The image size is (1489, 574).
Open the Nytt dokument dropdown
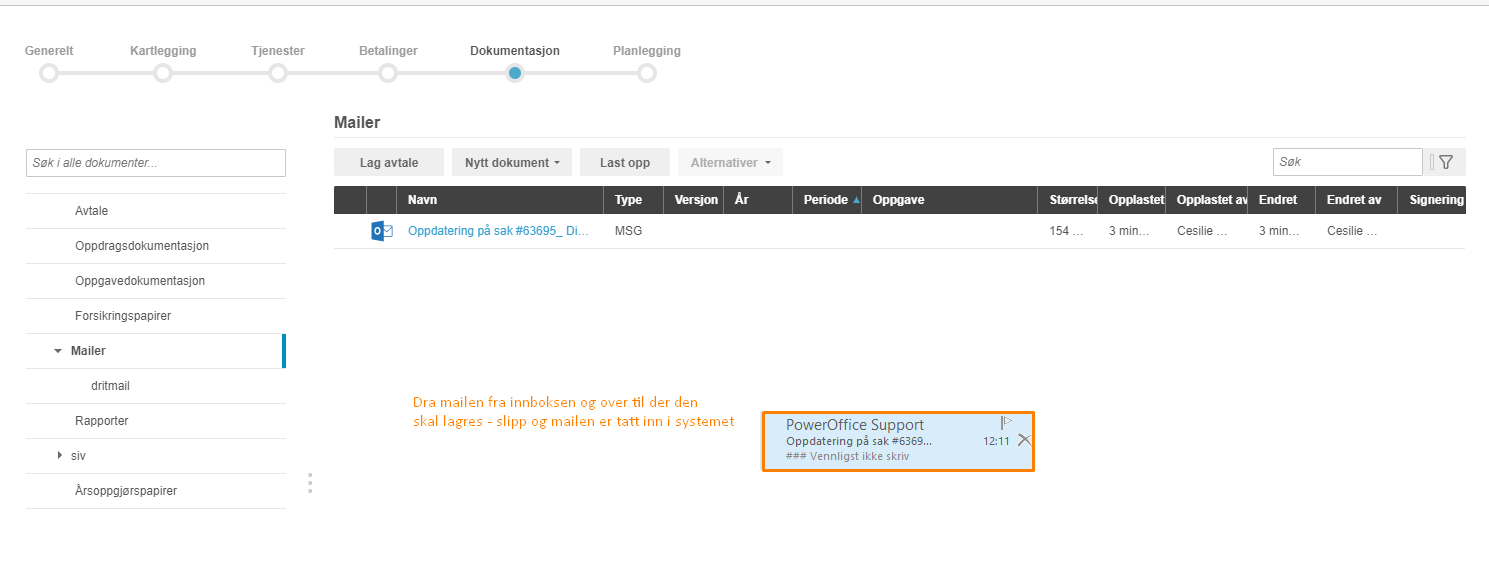point(512,162)
